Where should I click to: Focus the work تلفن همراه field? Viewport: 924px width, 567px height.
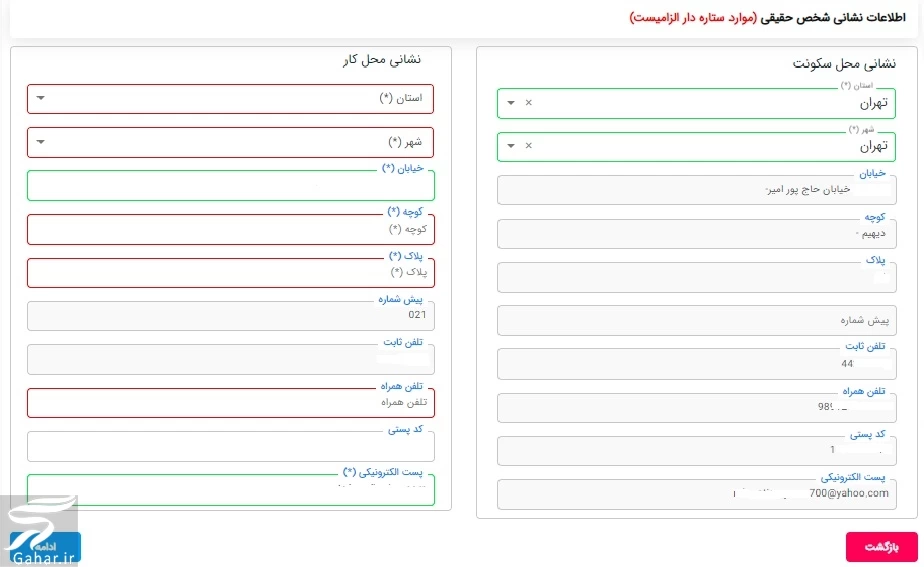pos(230,403)
